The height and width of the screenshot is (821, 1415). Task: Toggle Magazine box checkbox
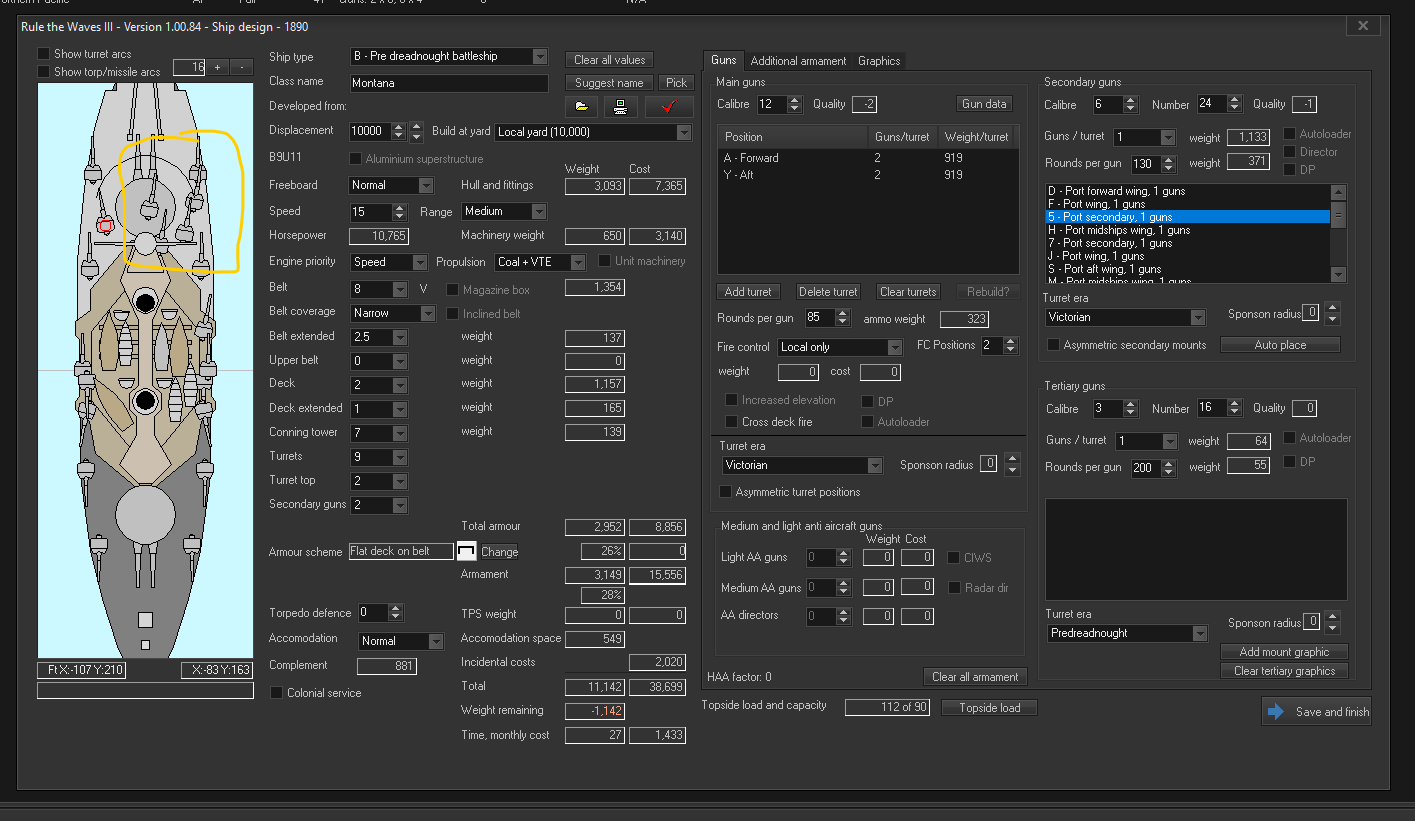[452, 290]
